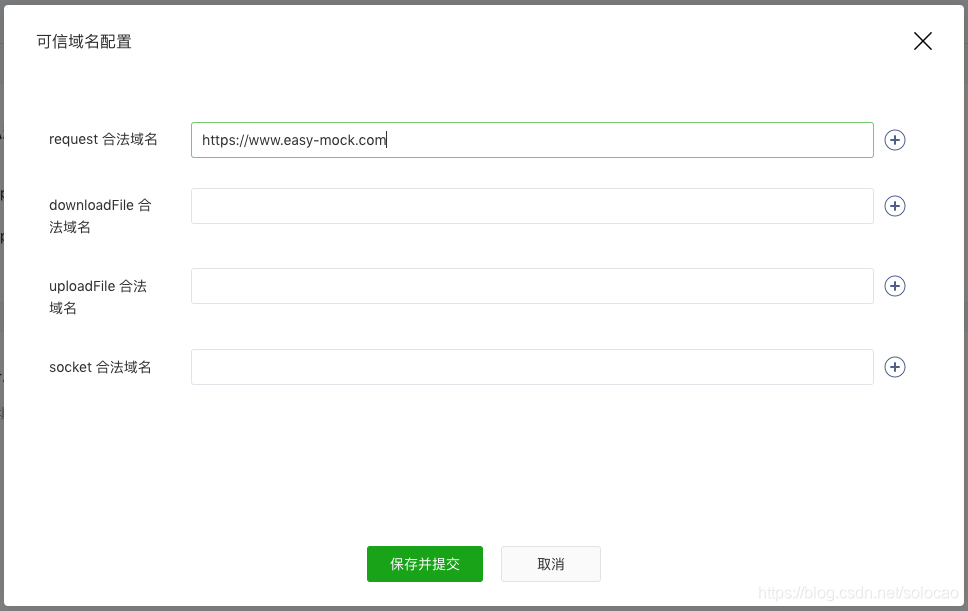The image size is (968, 611).
Task: Click the request 合法域名 label
Action: click(103, 139)
